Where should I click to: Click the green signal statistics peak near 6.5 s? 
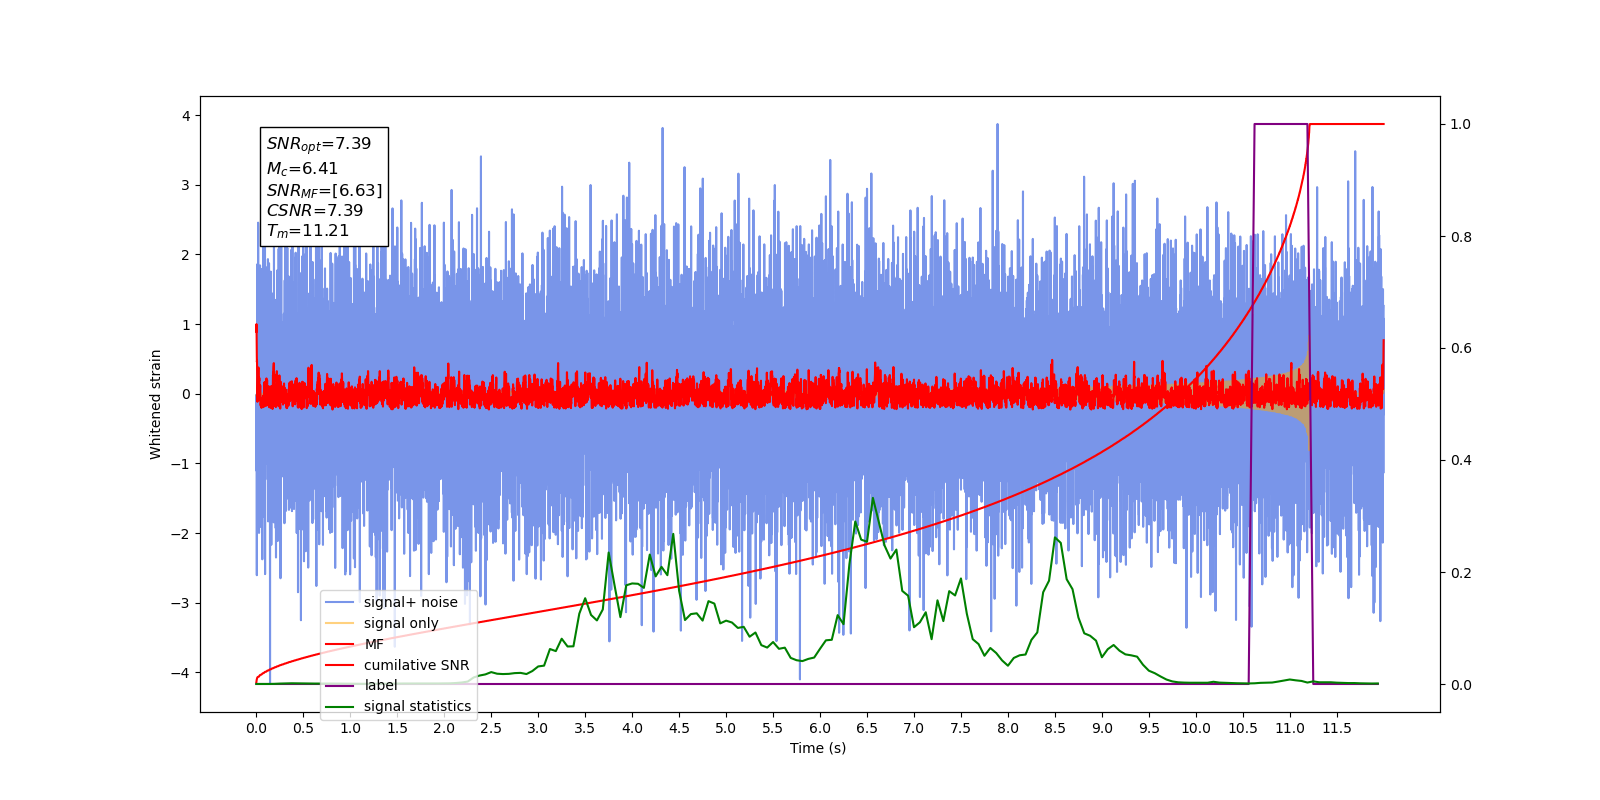pos(872,499)
